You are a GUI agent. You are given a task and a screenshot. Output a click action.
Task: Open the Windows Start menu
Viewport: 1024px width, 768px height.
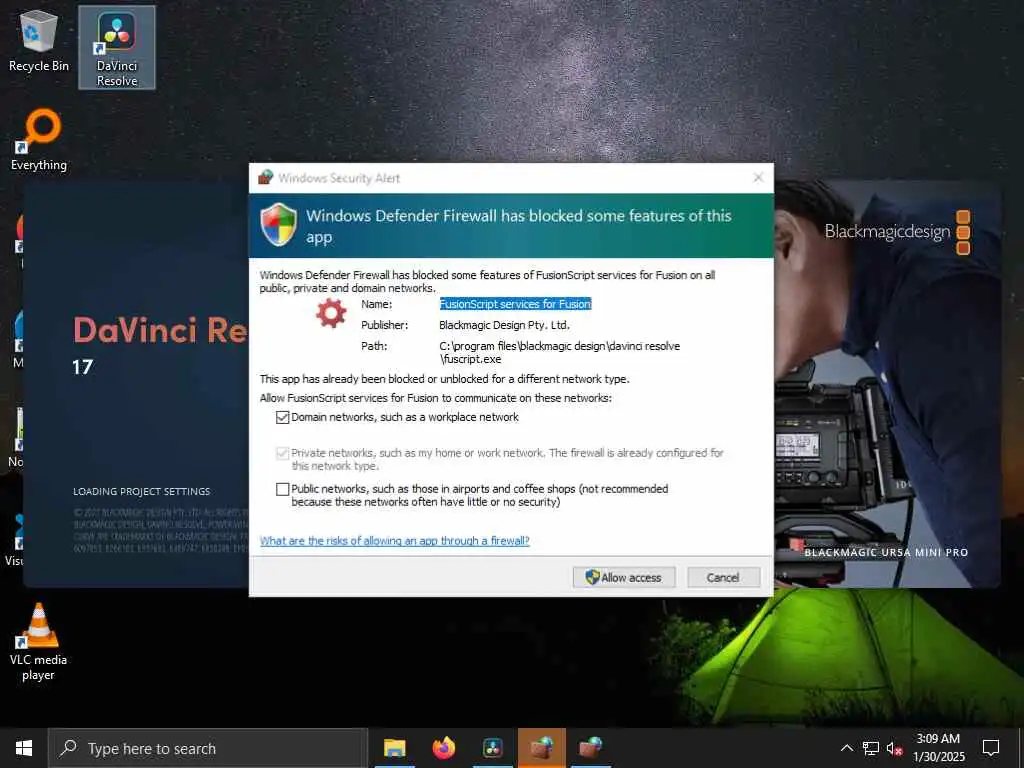pyautogui.click(x=24, y=748)
